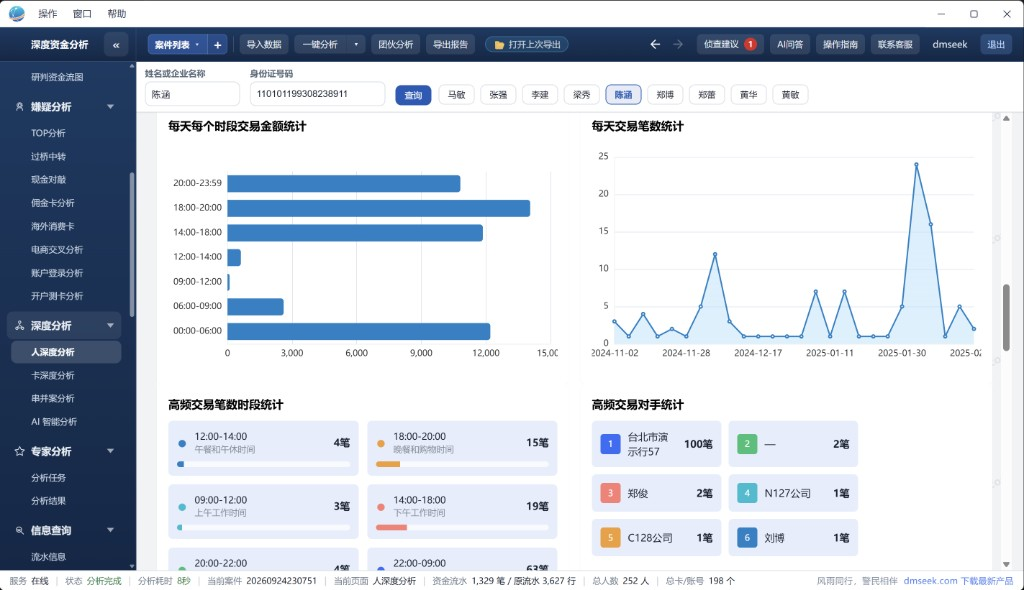
Task: Open the dropdown arrow beside 一键分析
Action: point(356,44)
